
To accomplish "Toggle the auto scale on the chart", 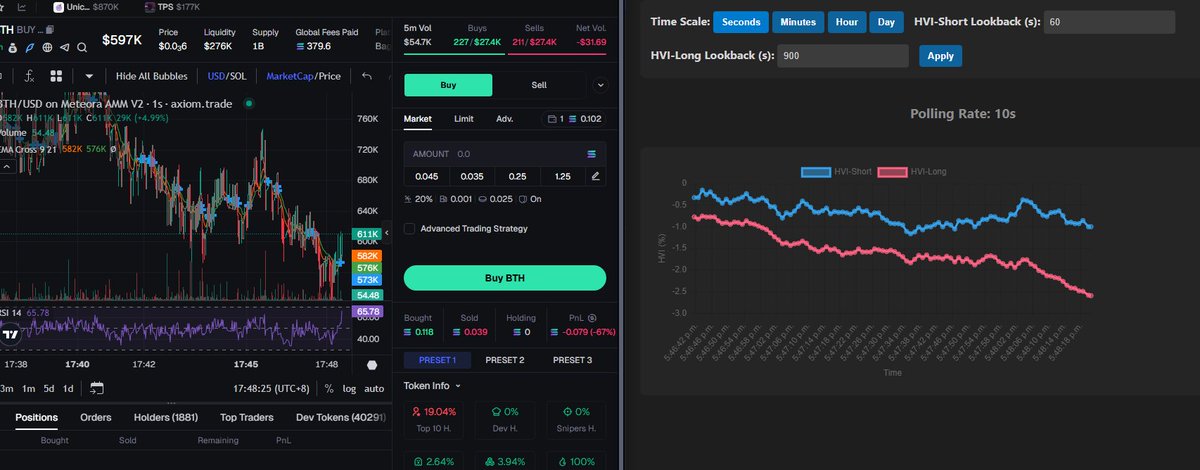I will point(374,388).
